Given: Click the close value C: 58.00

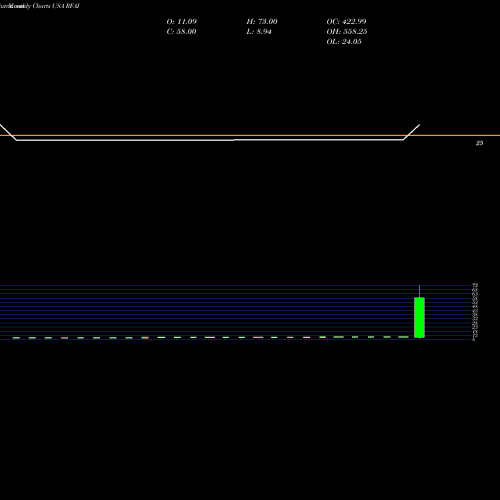Looking at the screenshot, I should (181, 32).
